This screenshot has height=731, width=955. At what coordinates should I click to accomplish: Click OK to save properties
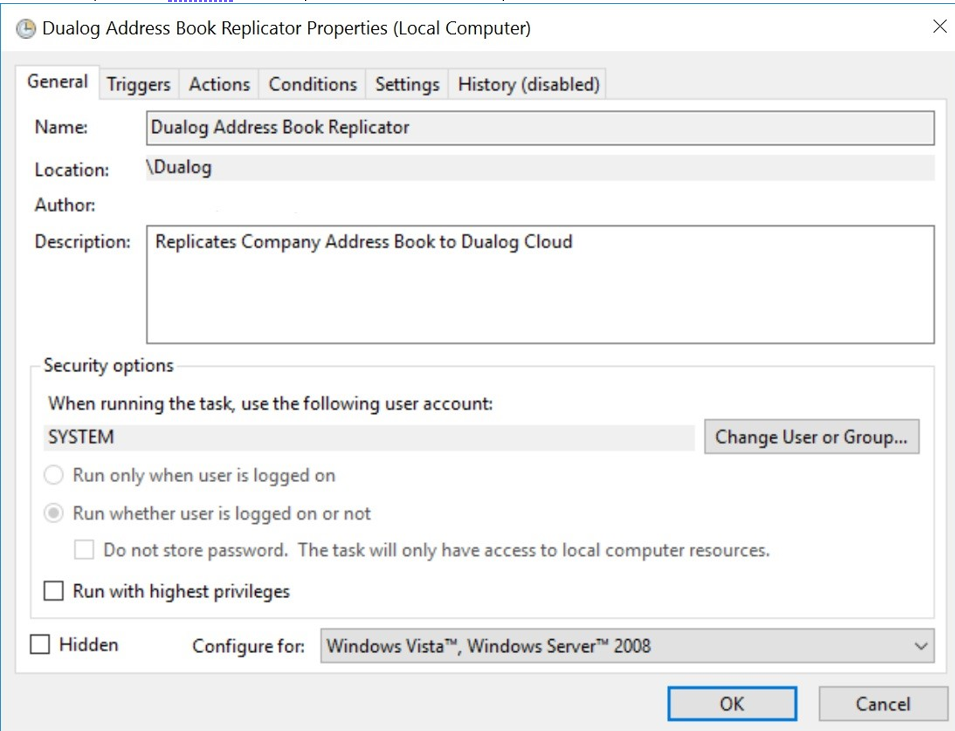tap(732, 704)
